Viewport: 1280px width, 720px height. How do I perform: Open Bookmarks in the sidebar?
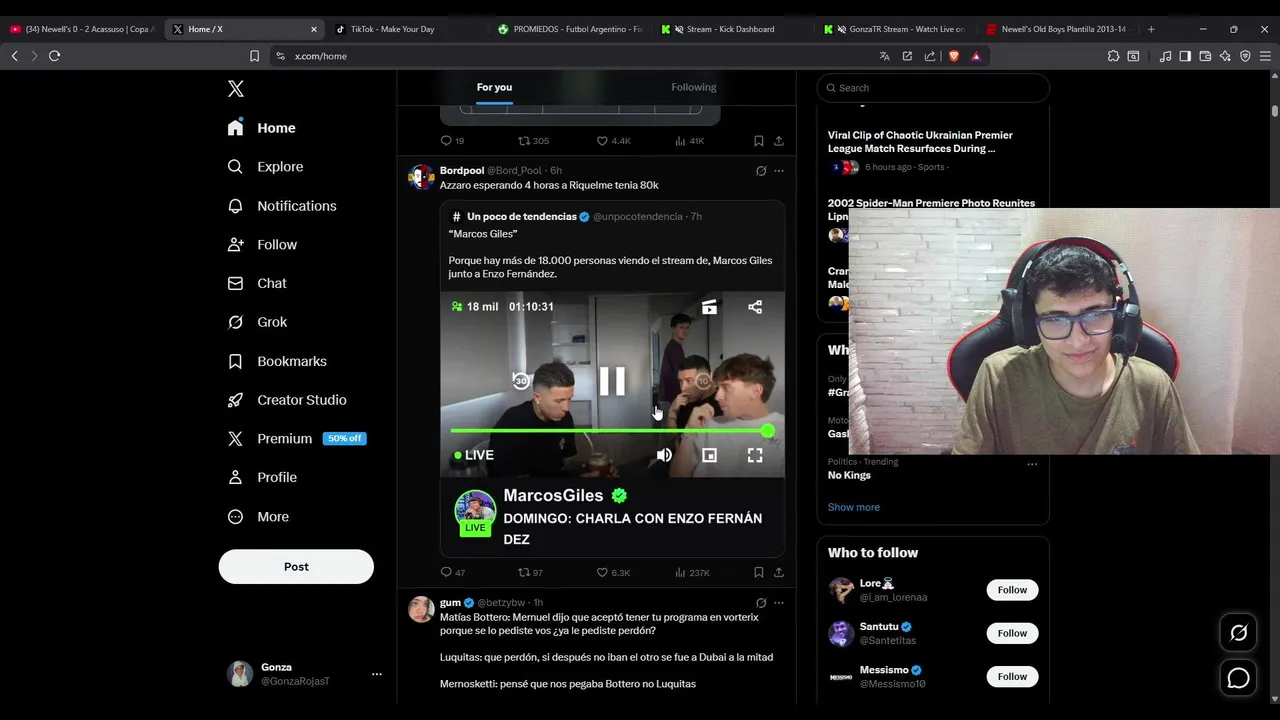point(277,361)
